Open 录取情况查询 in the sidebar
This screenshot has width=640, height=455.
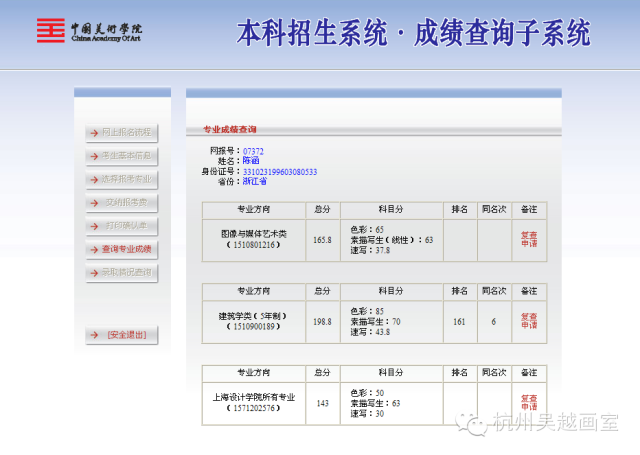coord(122,272)
